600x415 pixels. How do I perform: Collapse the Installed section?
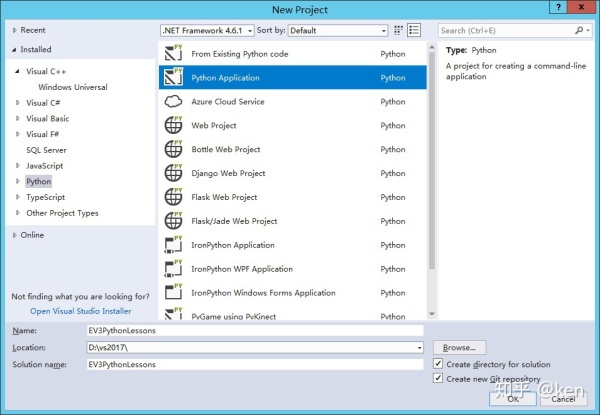pos(14,49)
